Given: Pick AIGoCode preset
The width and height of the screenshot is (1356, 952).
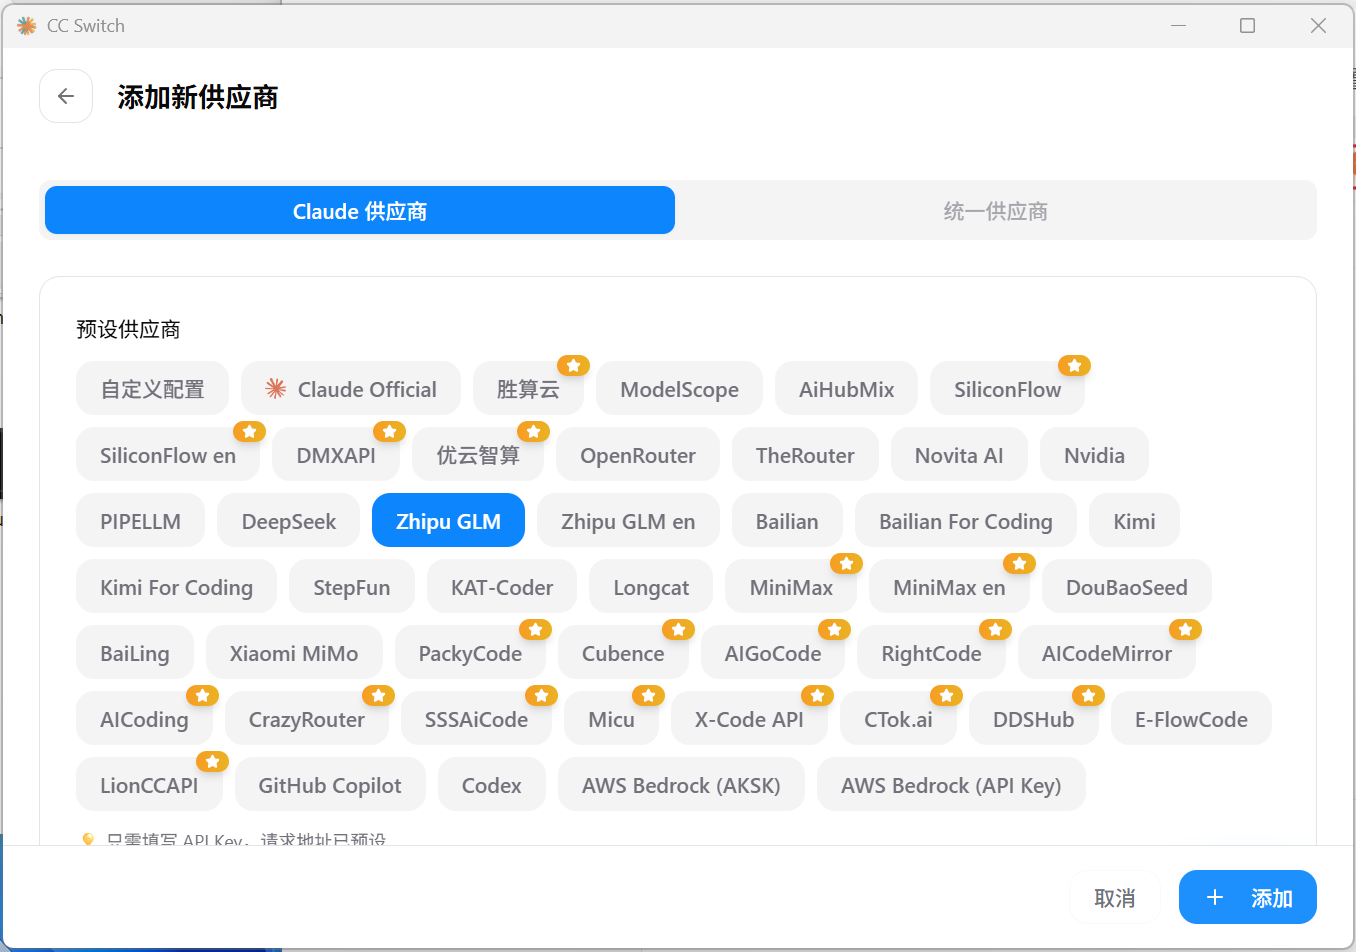Looking at the screenshot, I should tap(773, 652).
